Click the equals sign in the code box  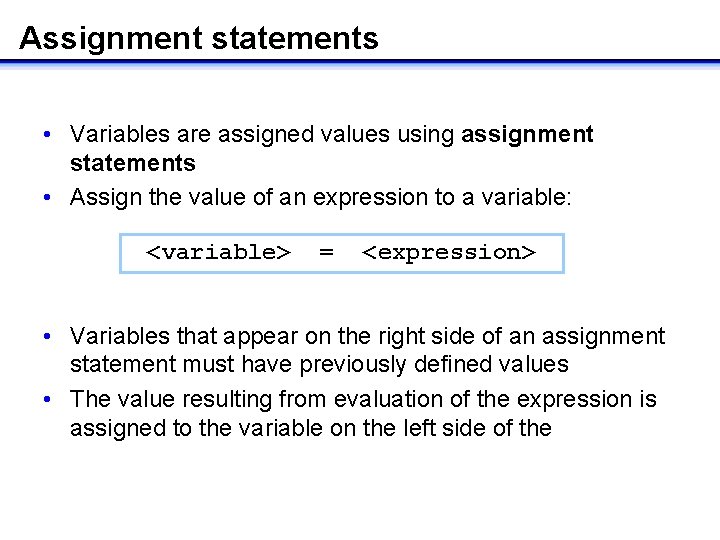coord(326,252)
